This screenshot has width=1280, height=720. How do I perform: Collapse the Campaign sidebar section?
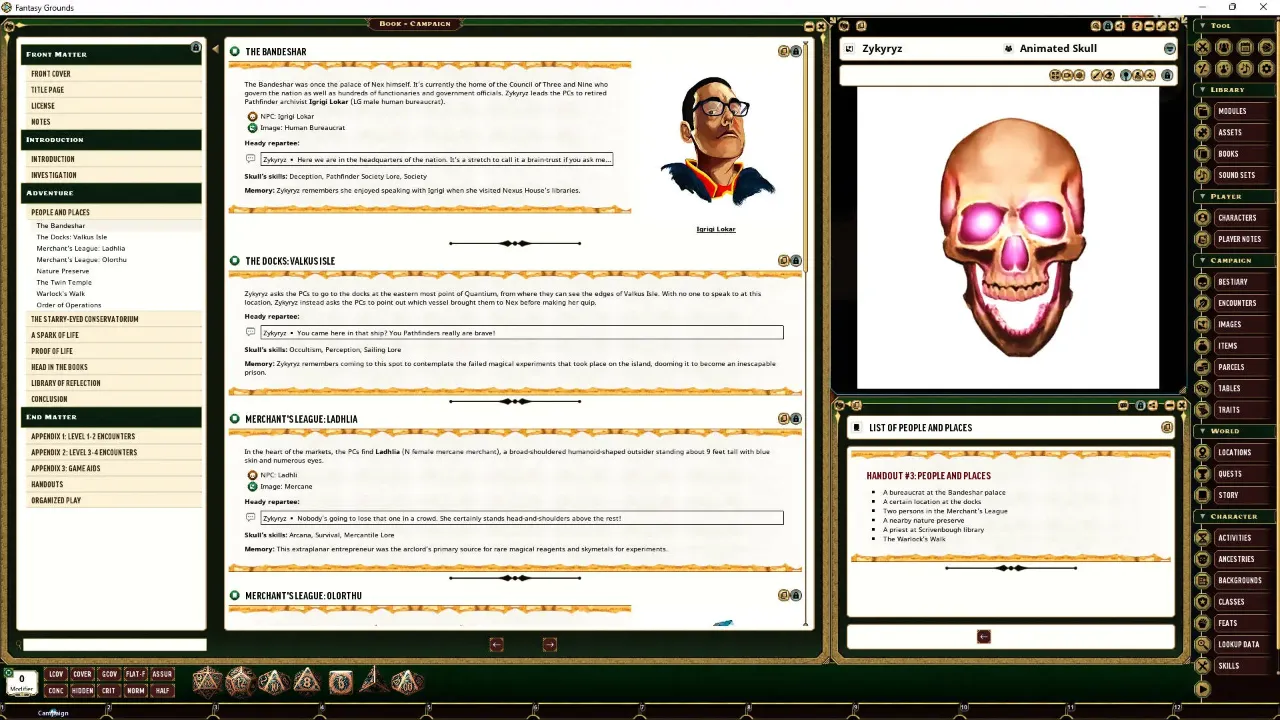(1202, 260)
